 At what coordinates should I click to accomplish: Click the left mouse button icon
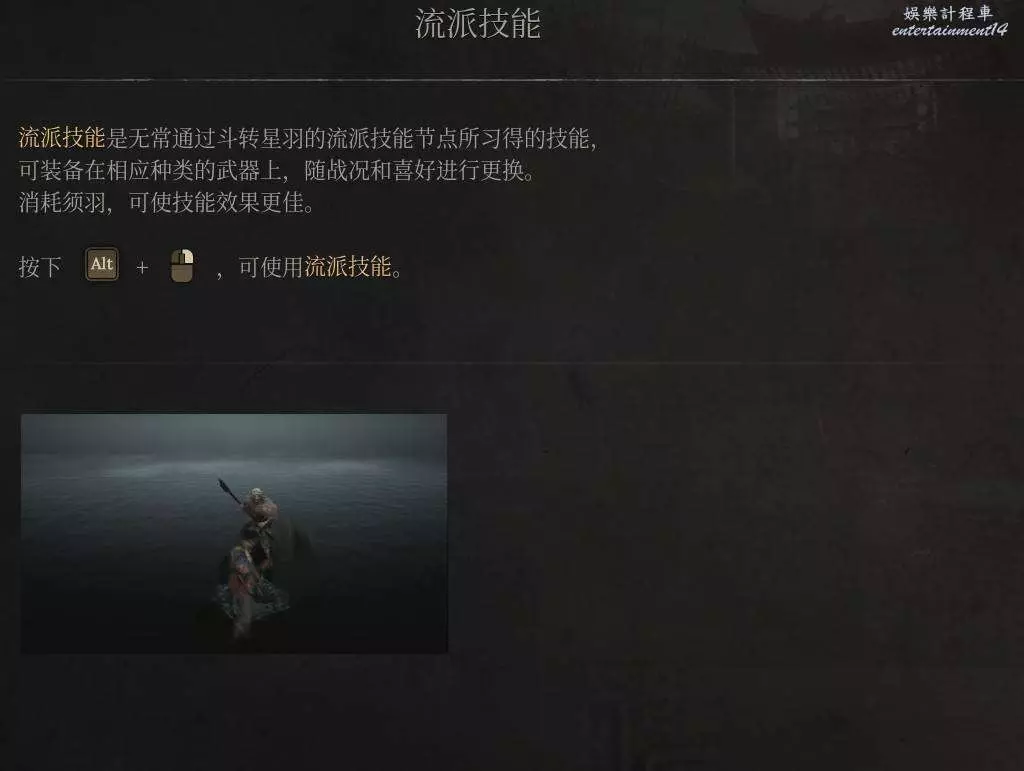[x=182, y=266]
